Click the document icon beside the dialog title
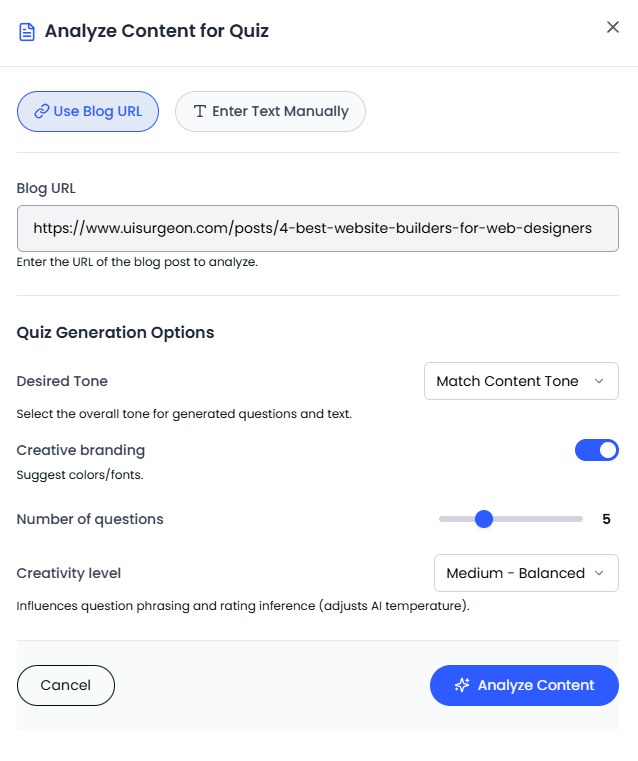The width and height of the screenshot is (638, 761). (x=27, y=31)
